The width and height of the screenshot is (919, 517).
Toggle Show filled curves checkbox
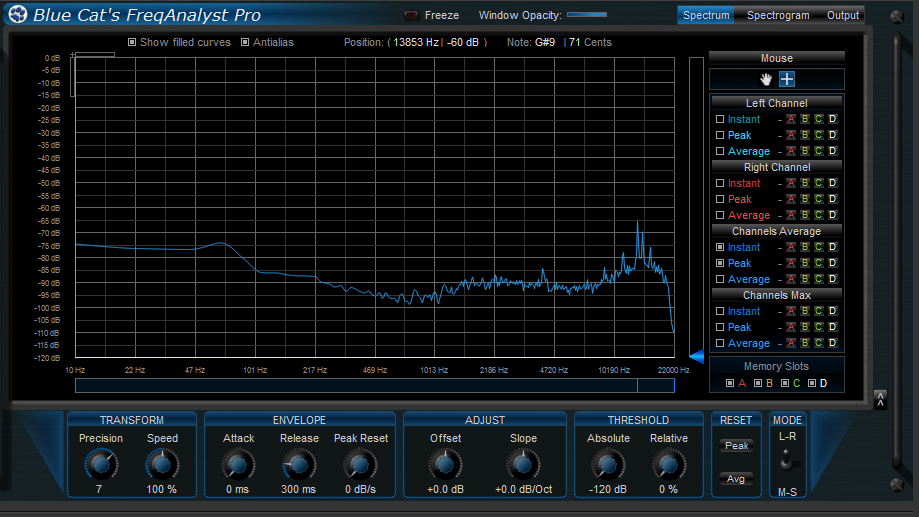tap(132, 42)
